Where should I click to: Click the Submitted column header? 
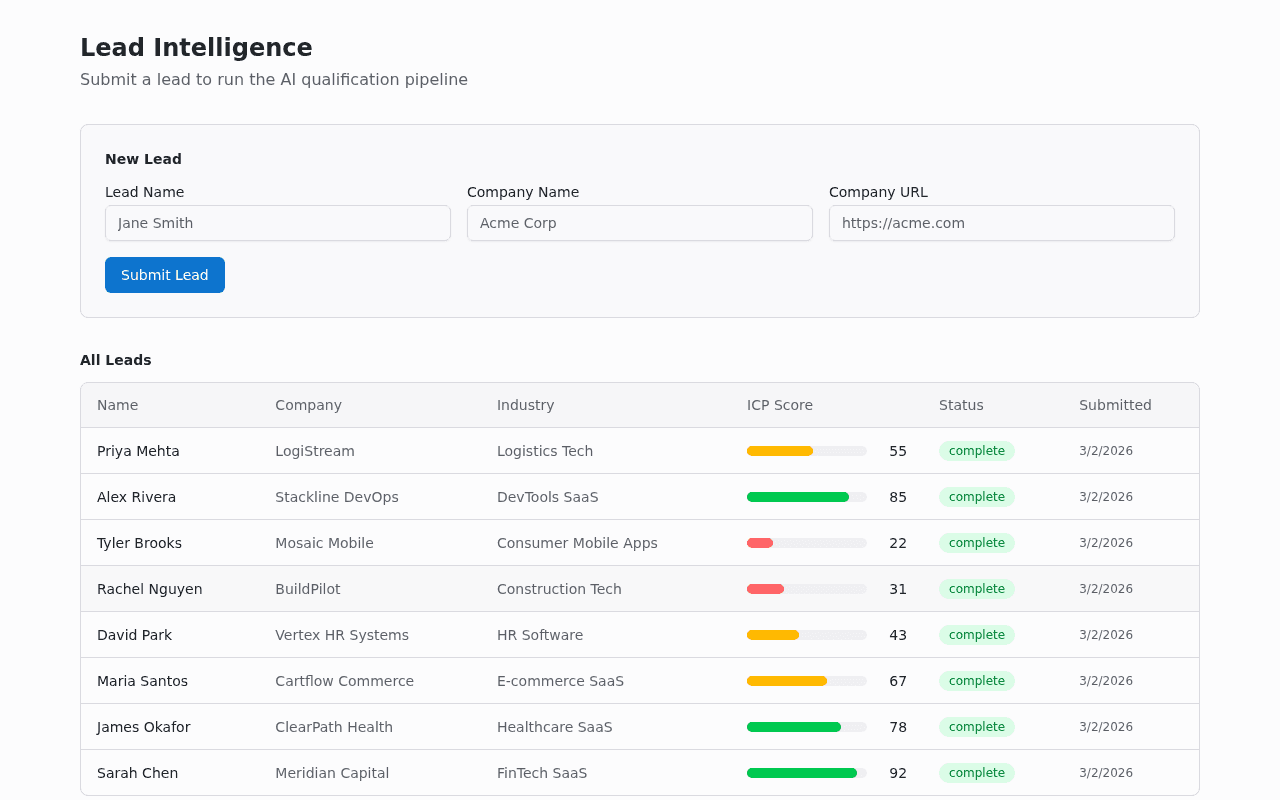point(1115,405)
